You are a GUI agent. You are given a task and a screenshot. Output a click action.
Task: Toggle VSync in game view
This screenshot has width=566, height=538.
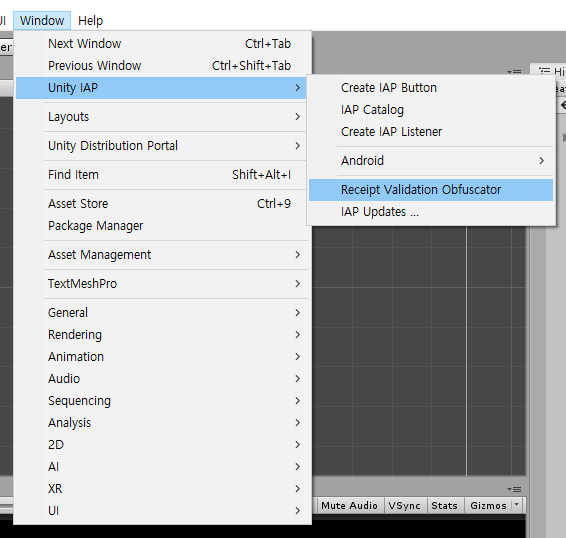click(x=404, y=506)
